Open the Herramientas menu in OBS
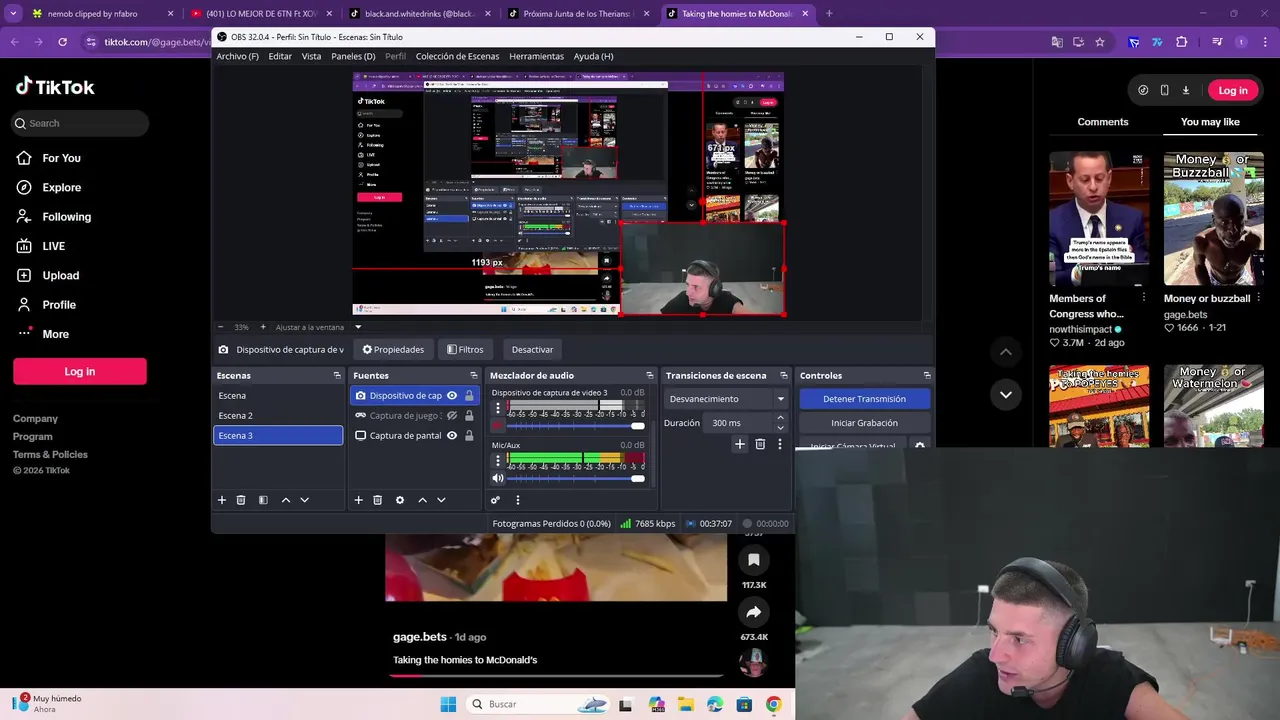The width and height of the screenshot is (1280, 720). (x=536, y=56)
